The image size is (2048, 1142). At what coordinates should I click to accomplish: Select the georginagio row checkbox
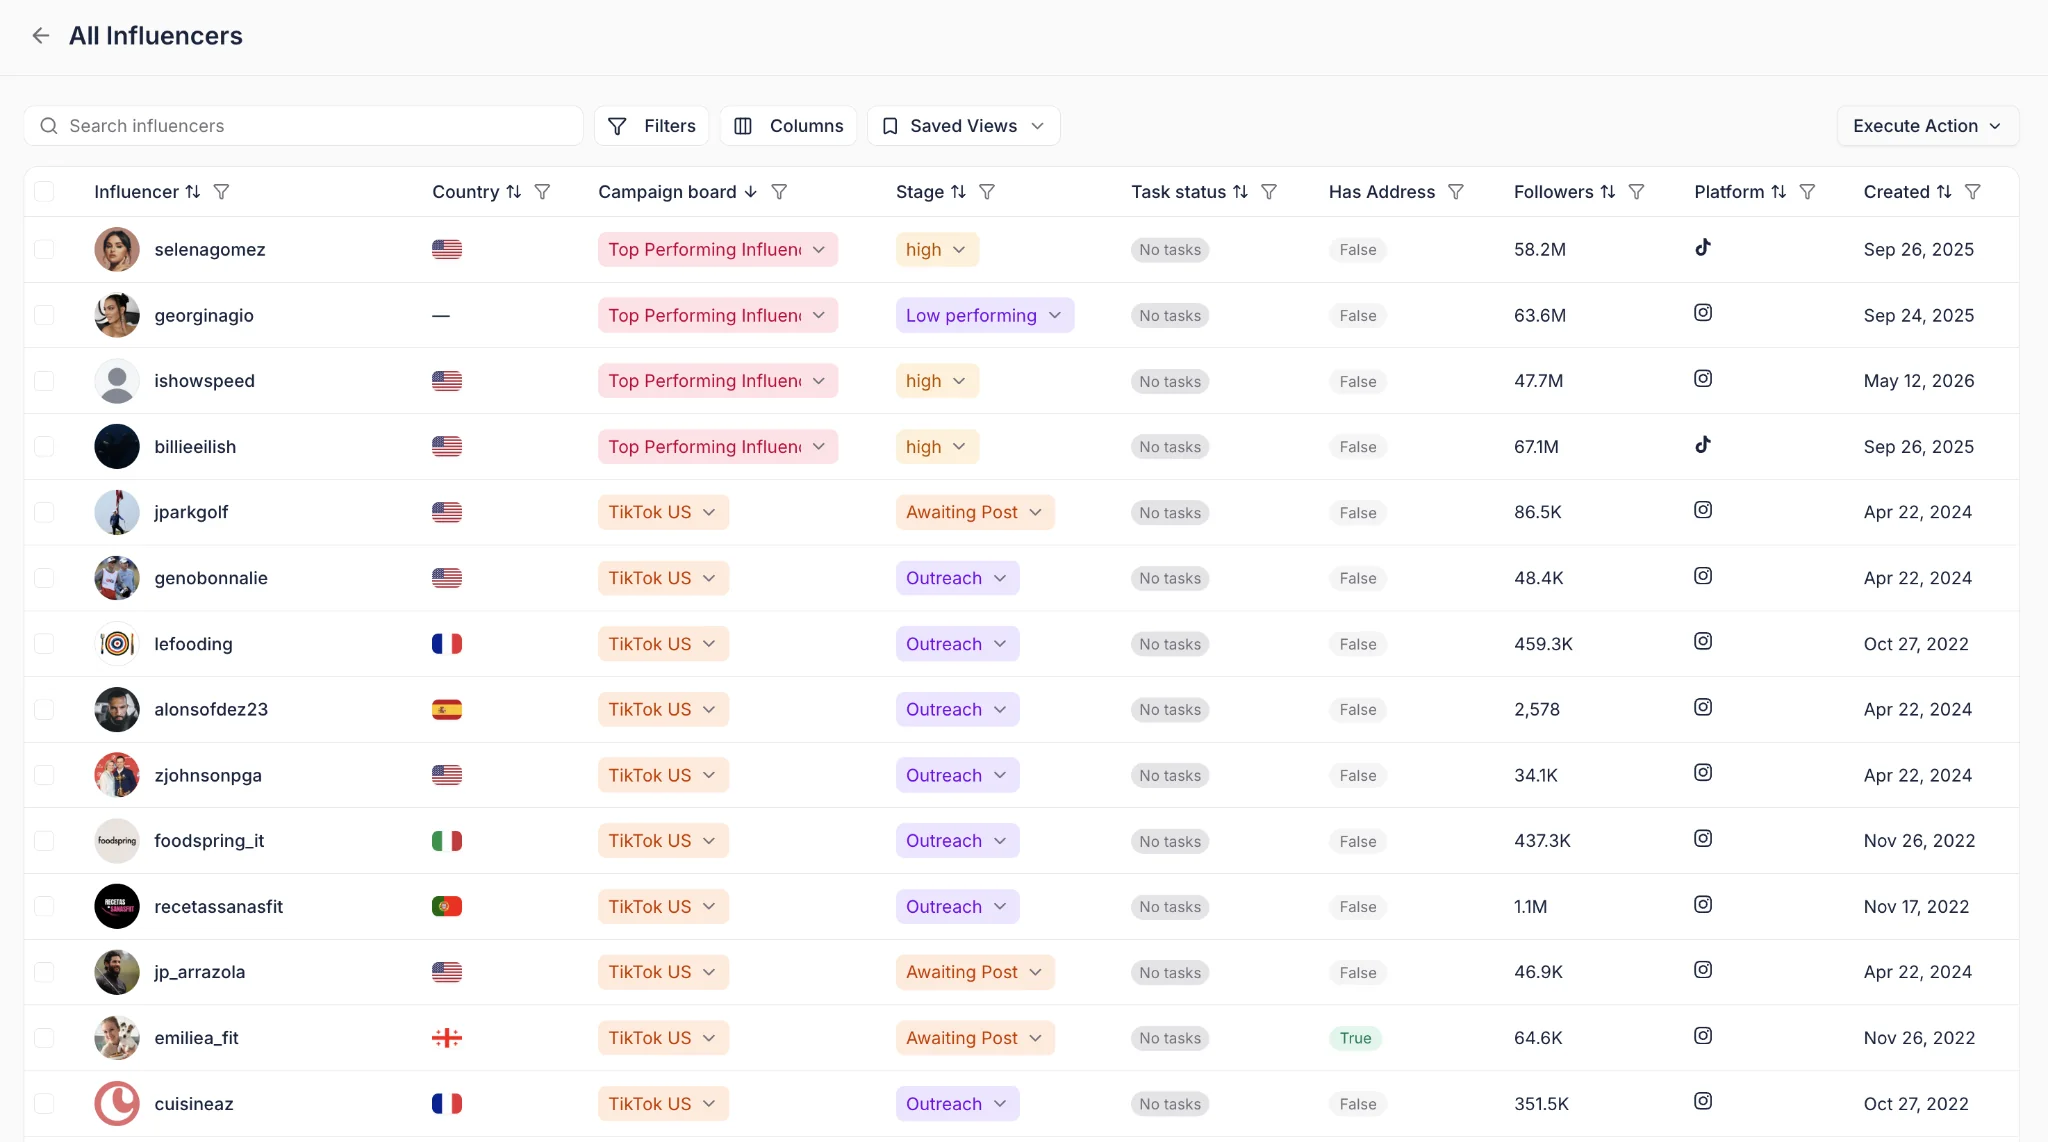coord(44,315)
